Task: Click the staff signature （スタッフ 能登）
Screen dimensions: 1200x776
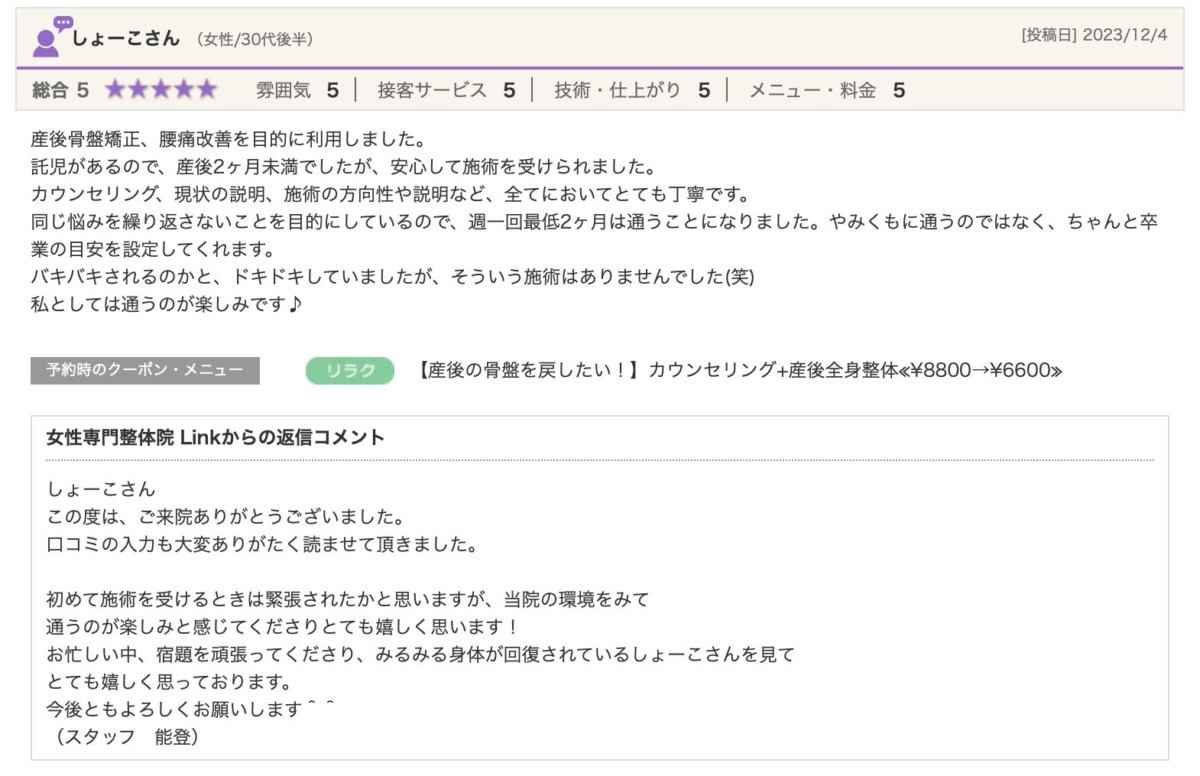Action: coord(127,737)
